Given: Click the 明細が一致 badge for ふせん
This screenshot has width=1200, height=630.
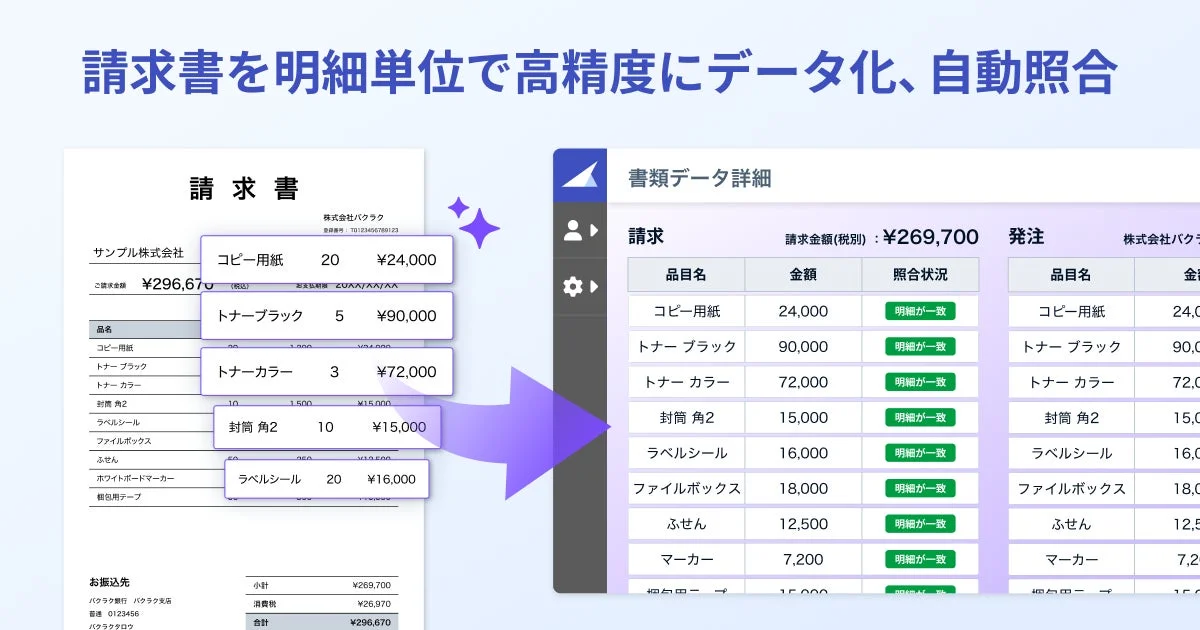Looking at the screenshot, I should (x=920, y=524).
